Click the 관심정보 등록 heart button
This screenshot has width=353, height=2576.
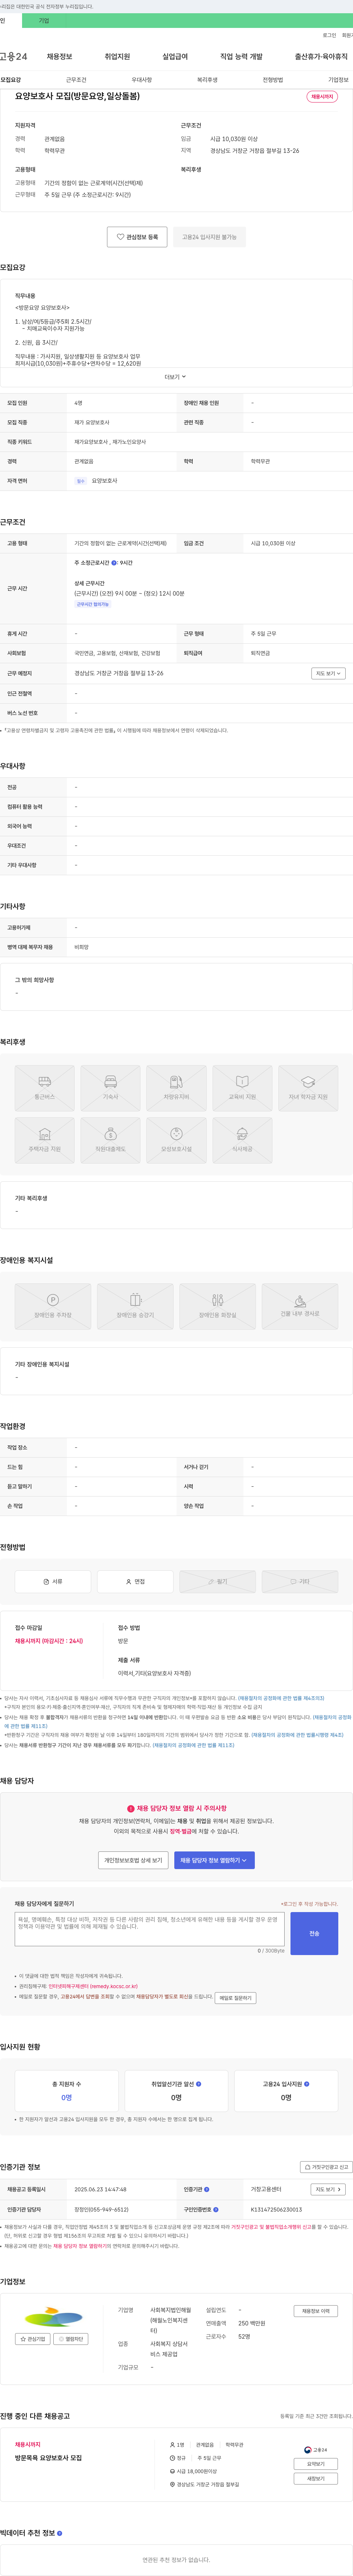137,237
